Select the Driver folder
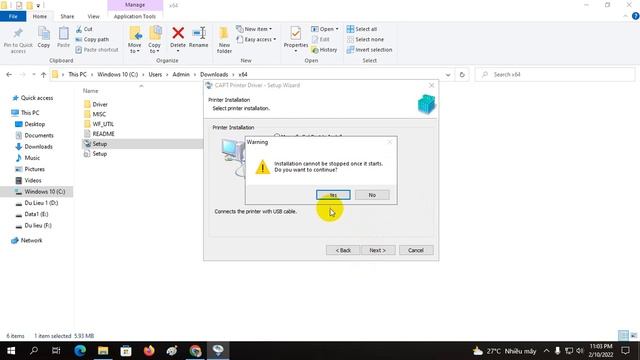The height and width of the screenshot is (360, 640). point(100,104)
